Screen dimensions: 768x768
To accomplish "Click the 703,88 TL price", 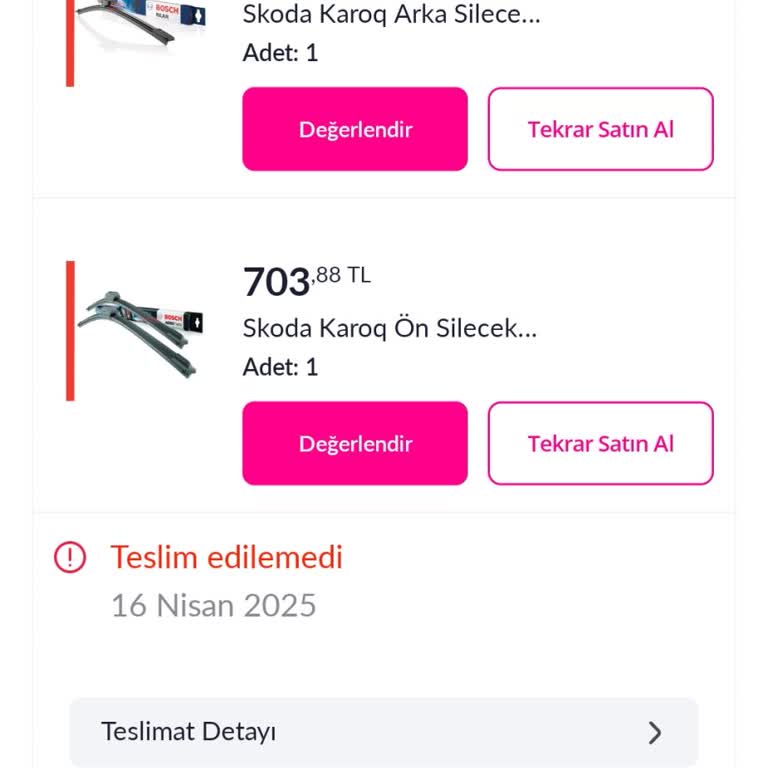I will (x=307, y=281).
